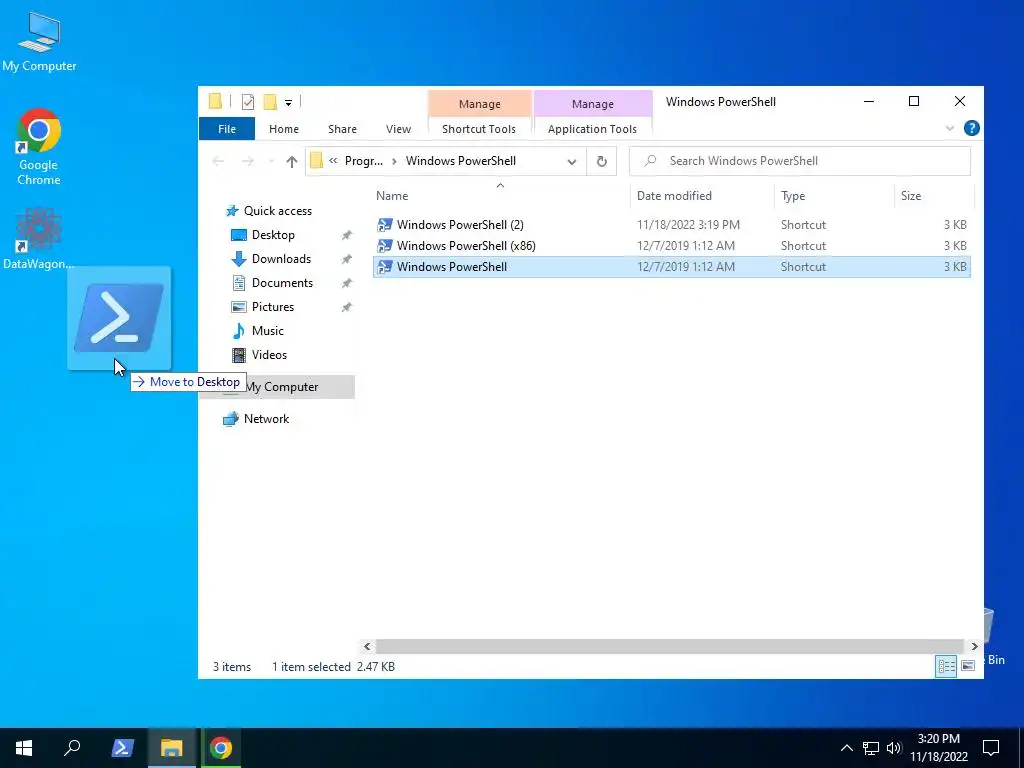The image size is (1024, 768).
Task: Open Help with the question mark icon
Action: (x=971, y=128)
